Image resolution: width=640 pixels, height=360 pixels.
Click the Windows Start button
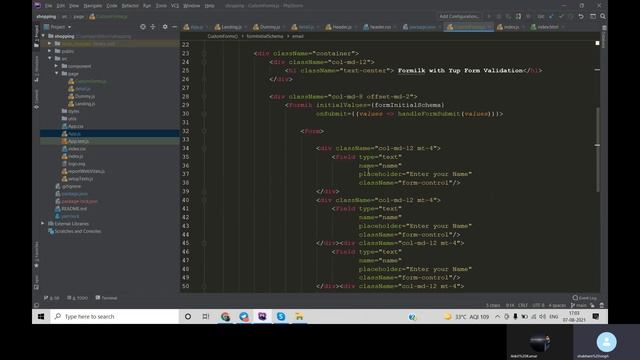point(41,316)
